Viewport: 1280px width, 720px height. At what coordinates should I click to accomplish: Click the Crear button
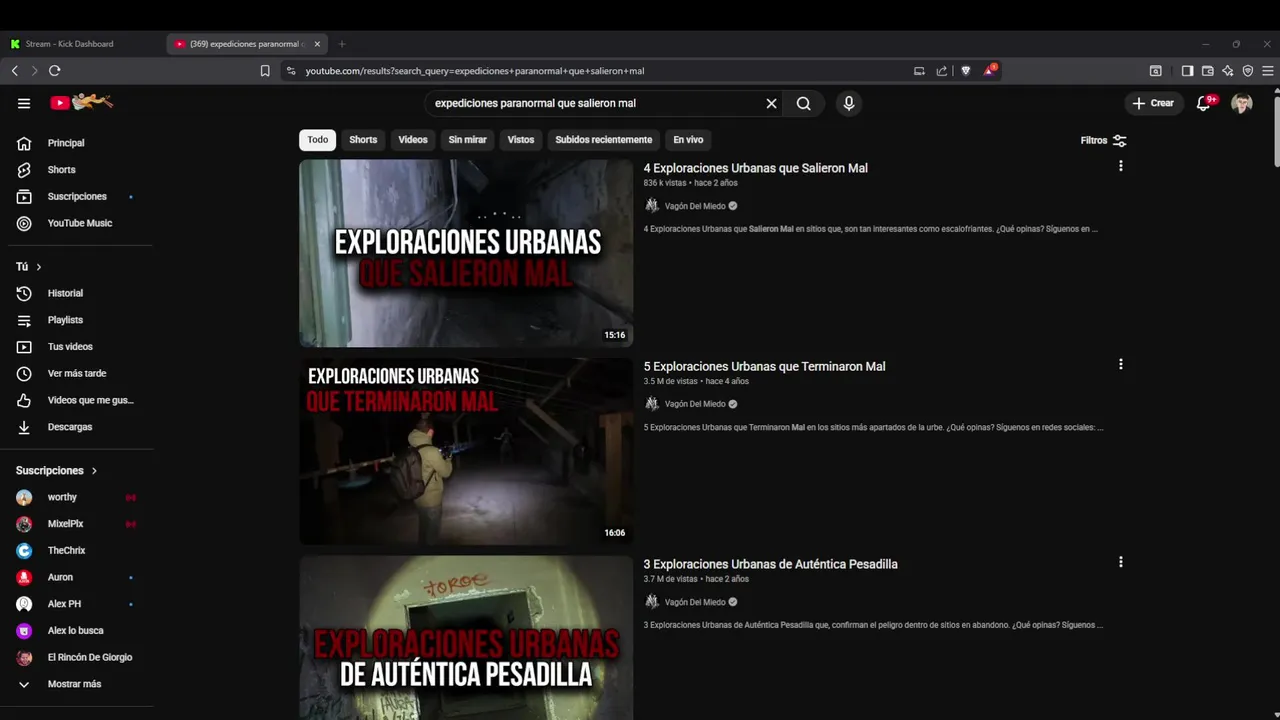point(1153,103)
